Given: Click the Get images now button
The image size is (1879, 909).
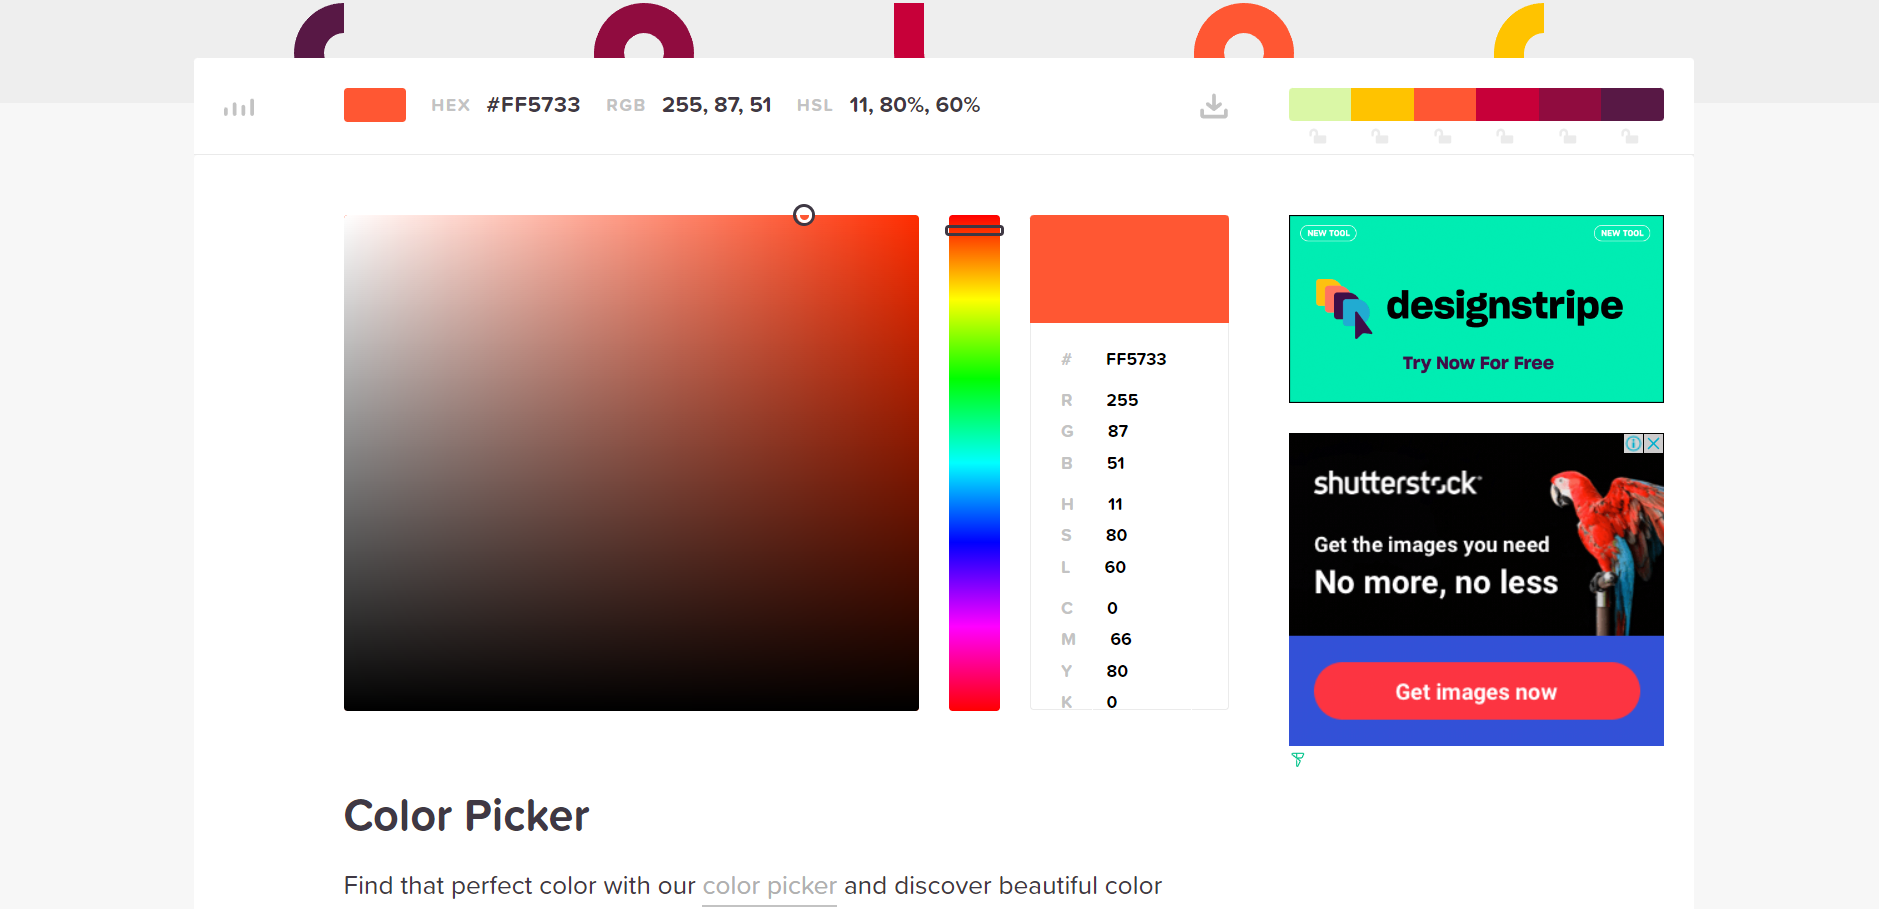Looking at the screenshot, I should [1476, 691].
